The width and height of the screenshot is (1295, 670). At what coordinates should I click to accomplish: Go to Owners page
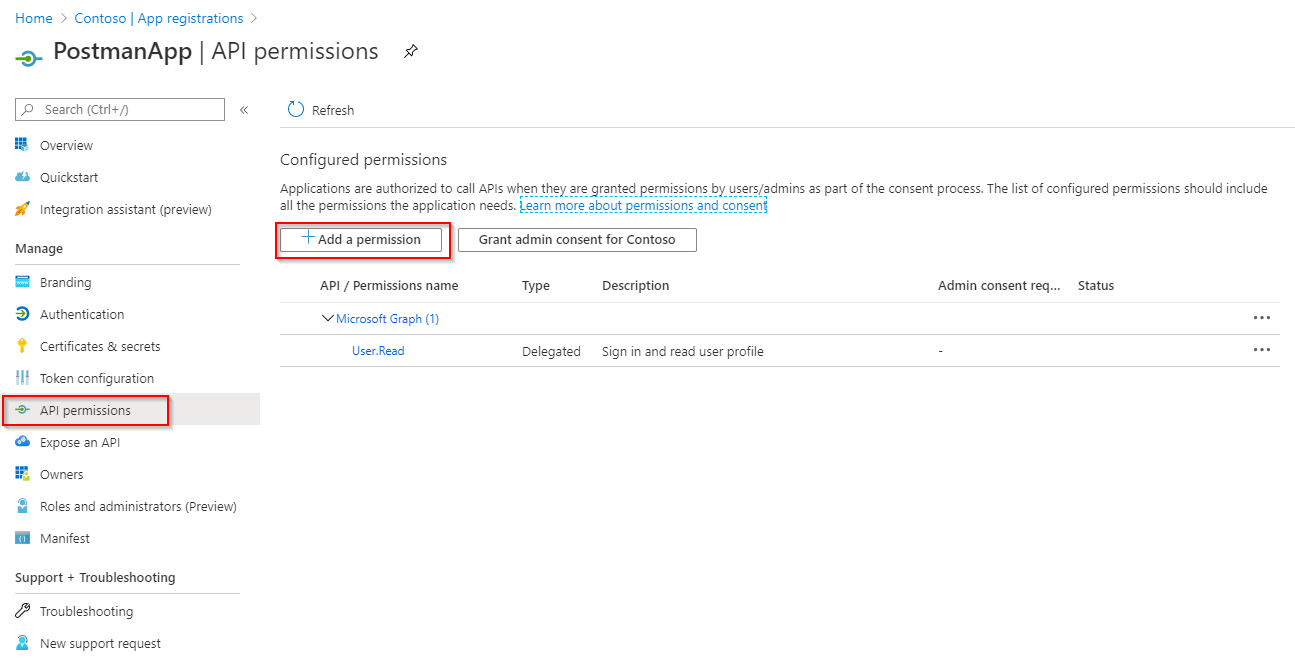[x=62, y=474]
